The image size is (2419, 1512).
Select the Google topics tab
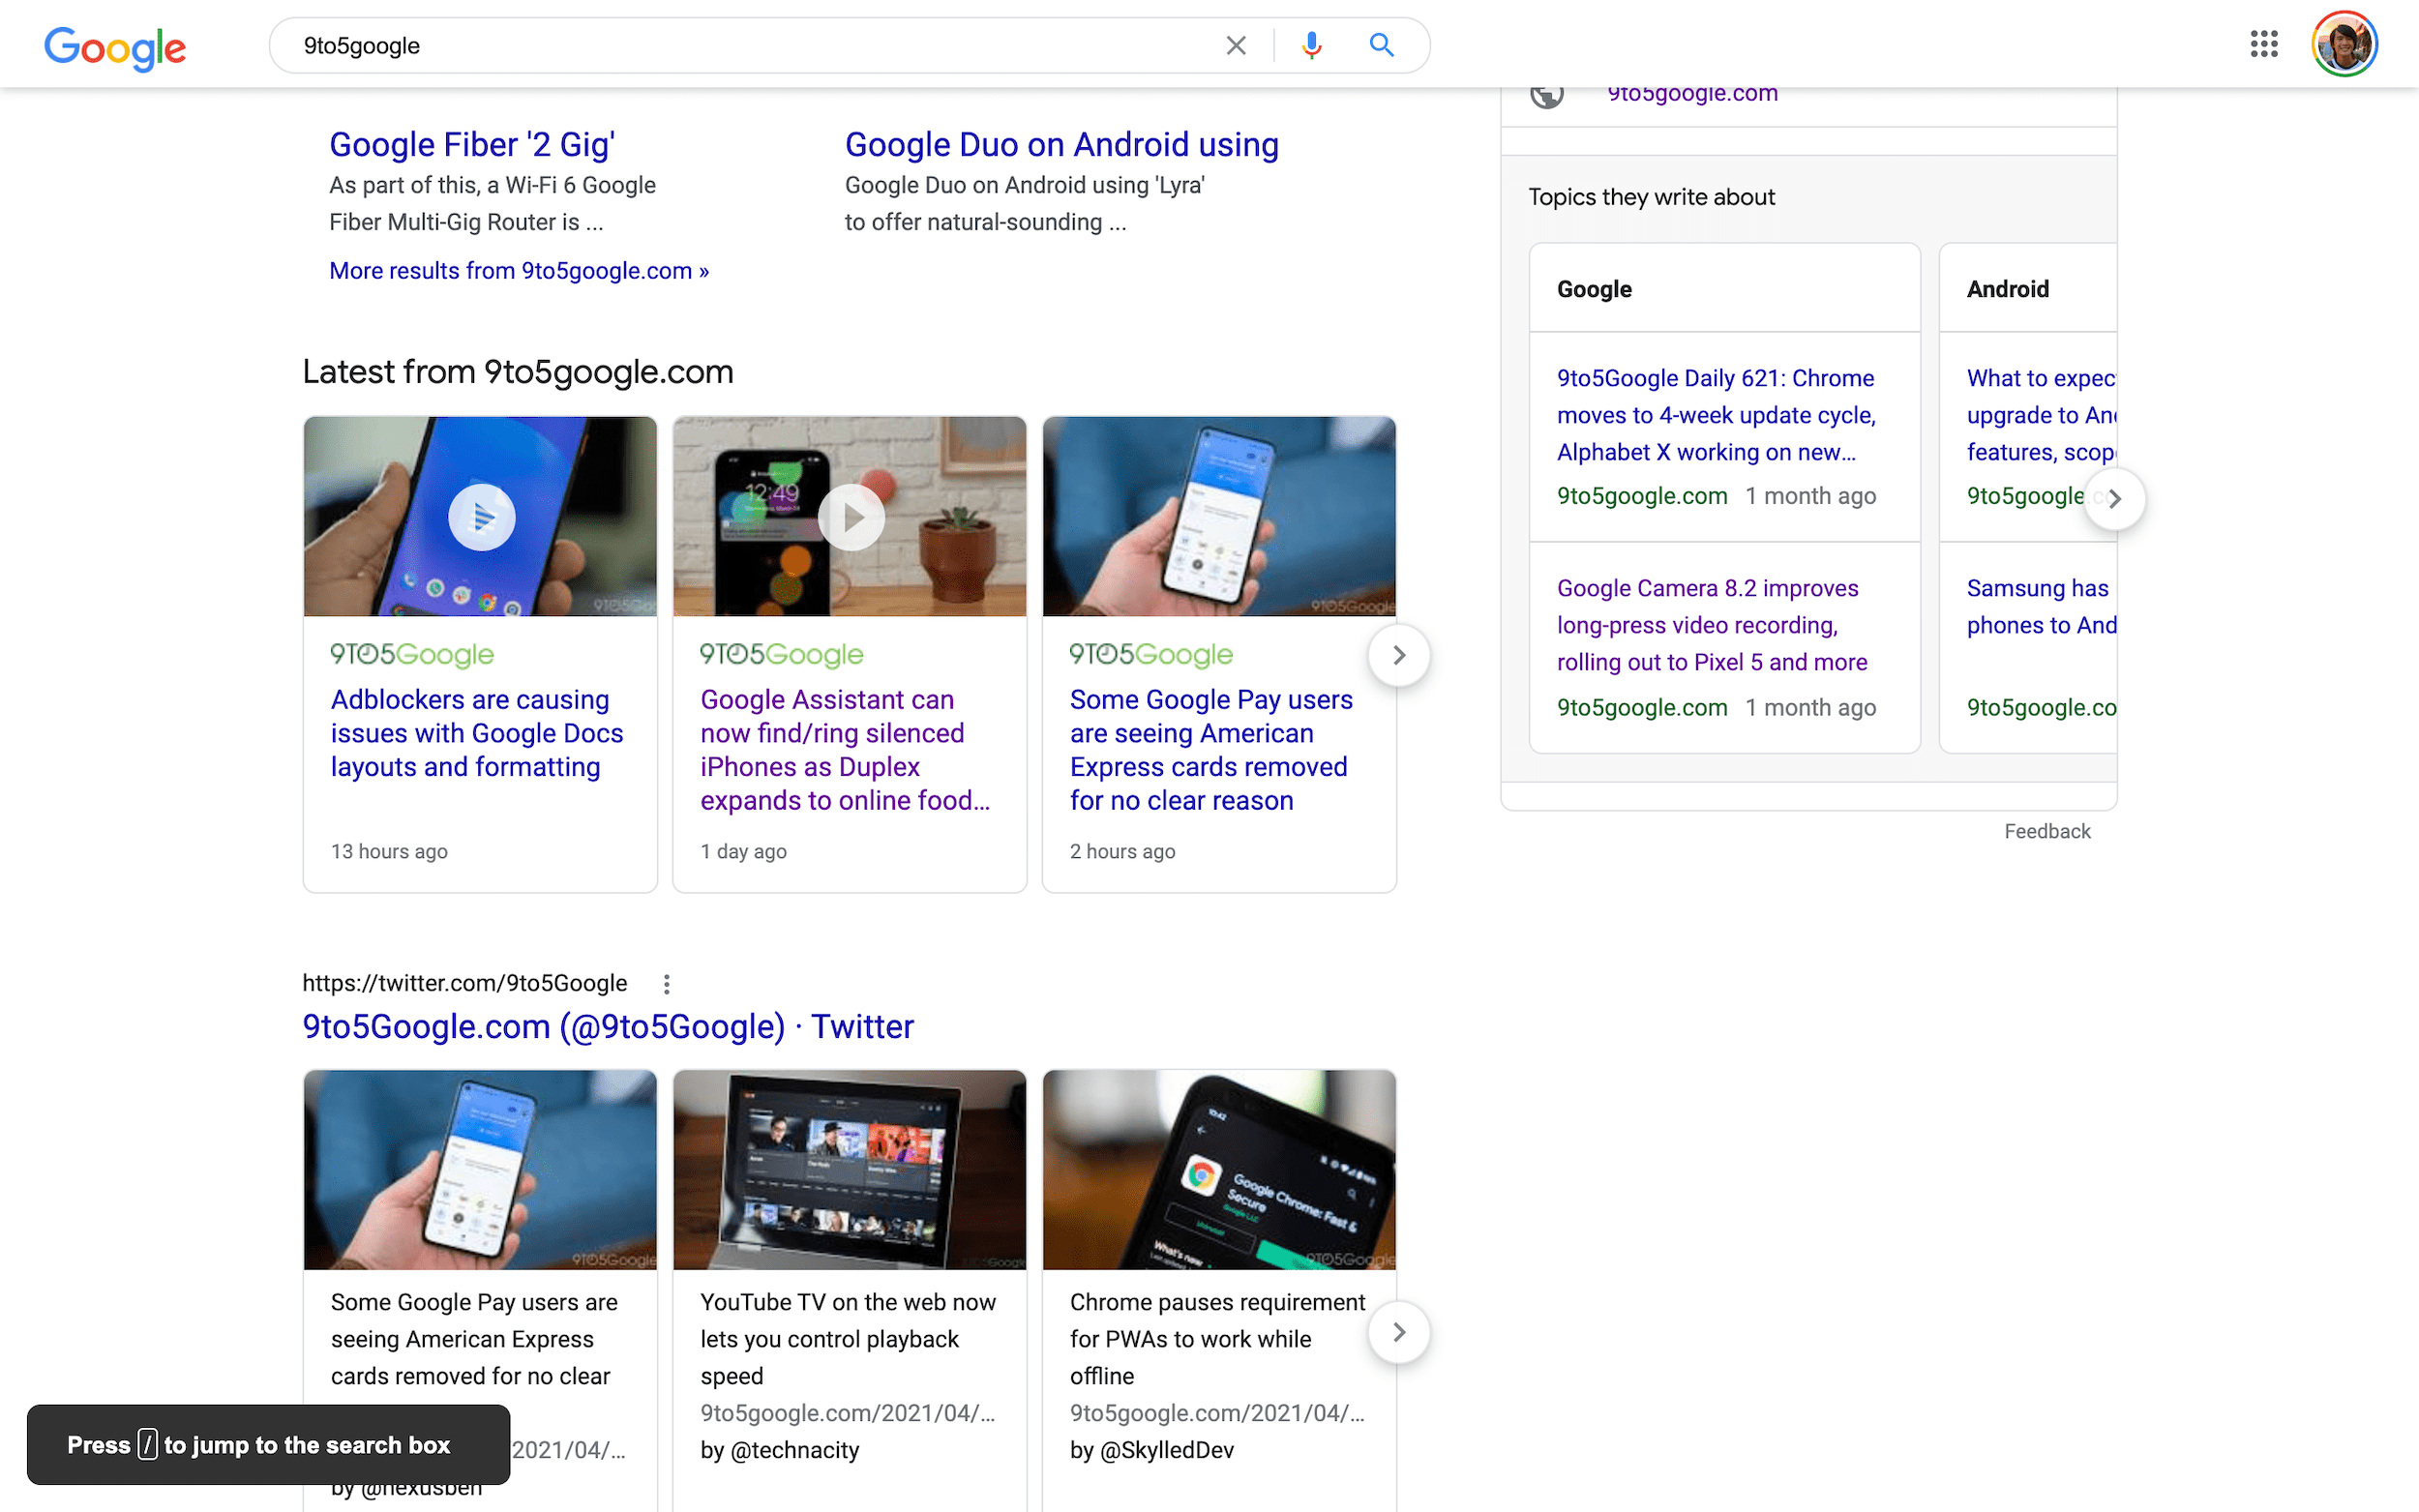pos(1594,289)
